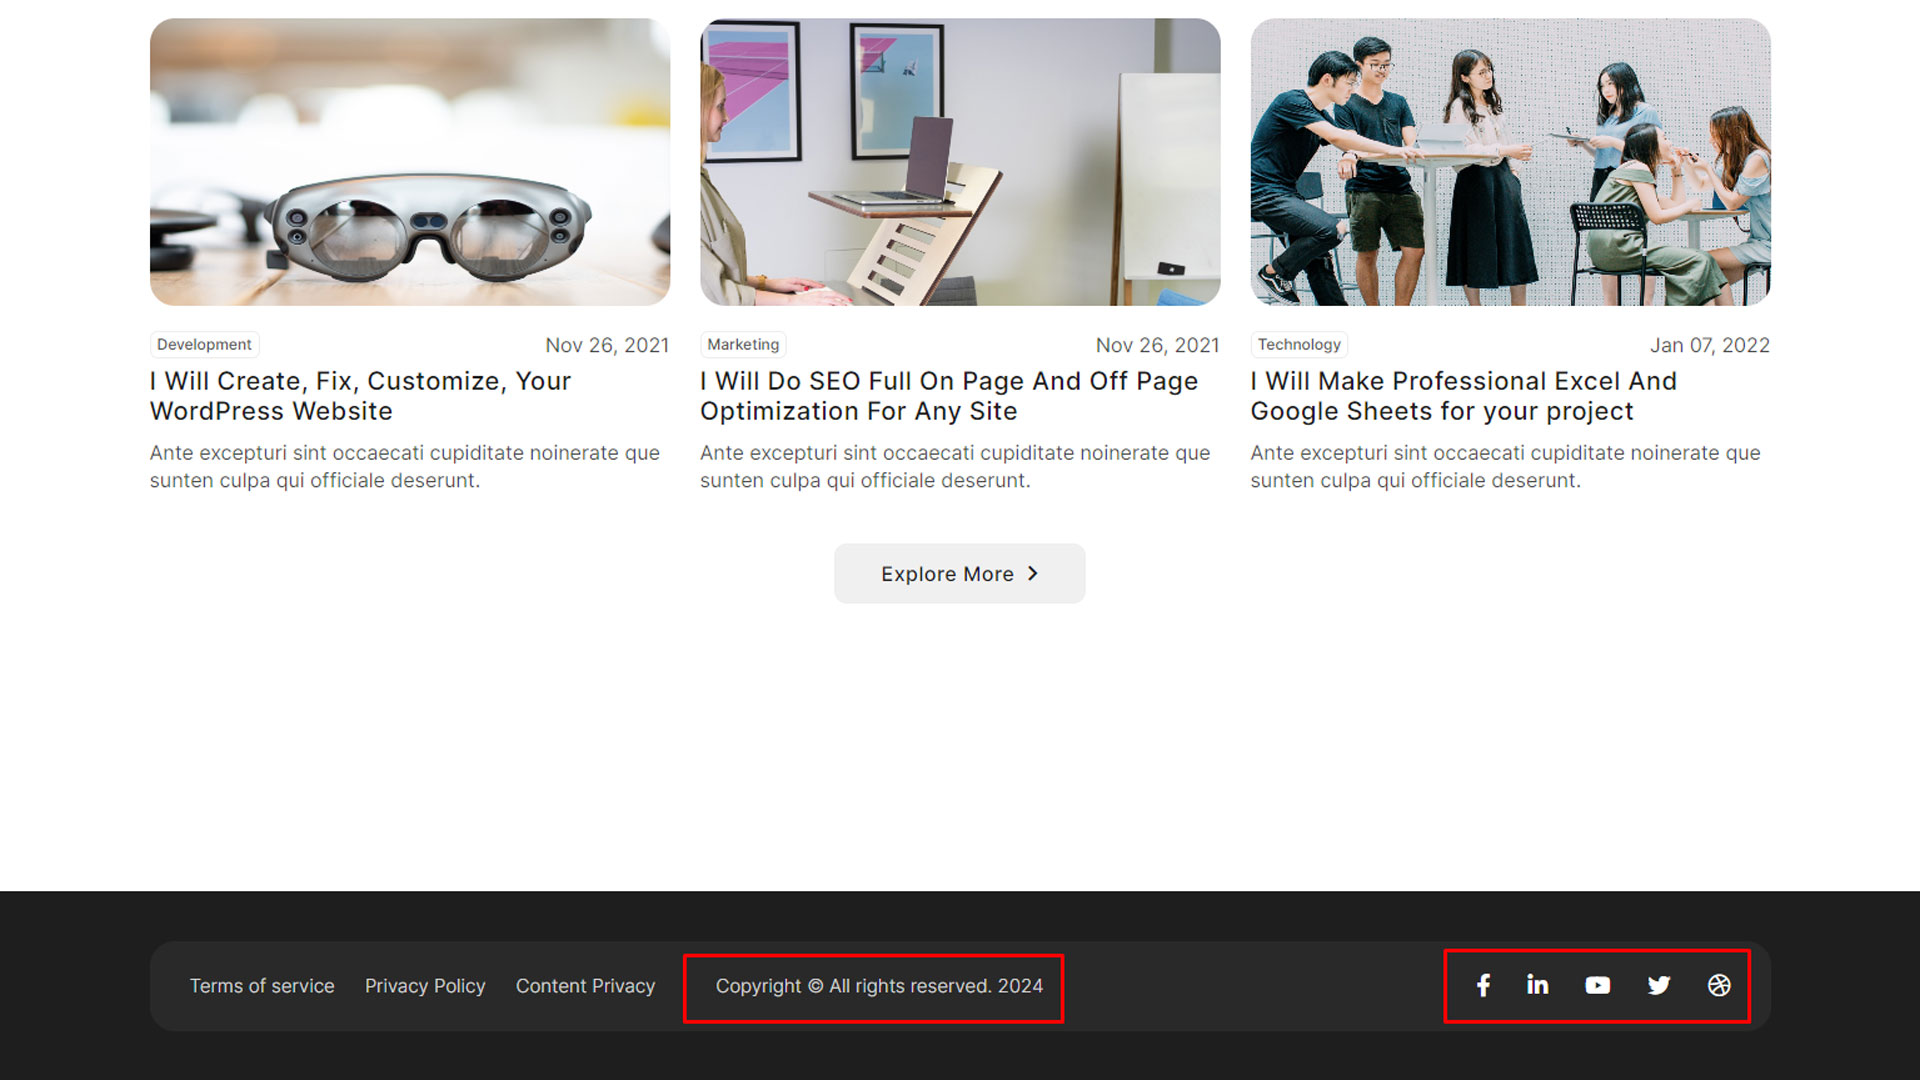
Task: Click the Explore More button
Action: [946, 574]
